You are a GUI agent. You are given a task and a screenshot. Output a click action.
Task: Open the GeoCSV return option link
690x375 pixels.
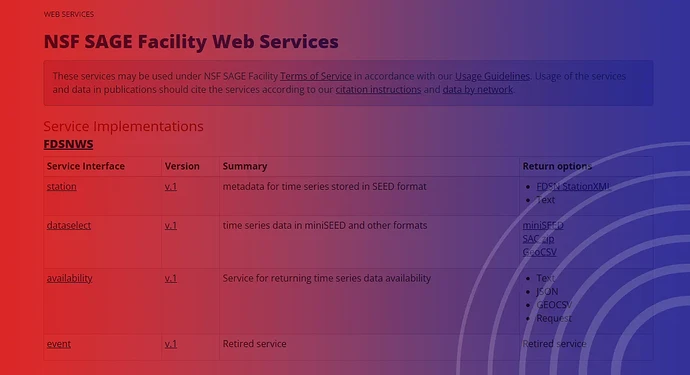(x=540, y=252)
